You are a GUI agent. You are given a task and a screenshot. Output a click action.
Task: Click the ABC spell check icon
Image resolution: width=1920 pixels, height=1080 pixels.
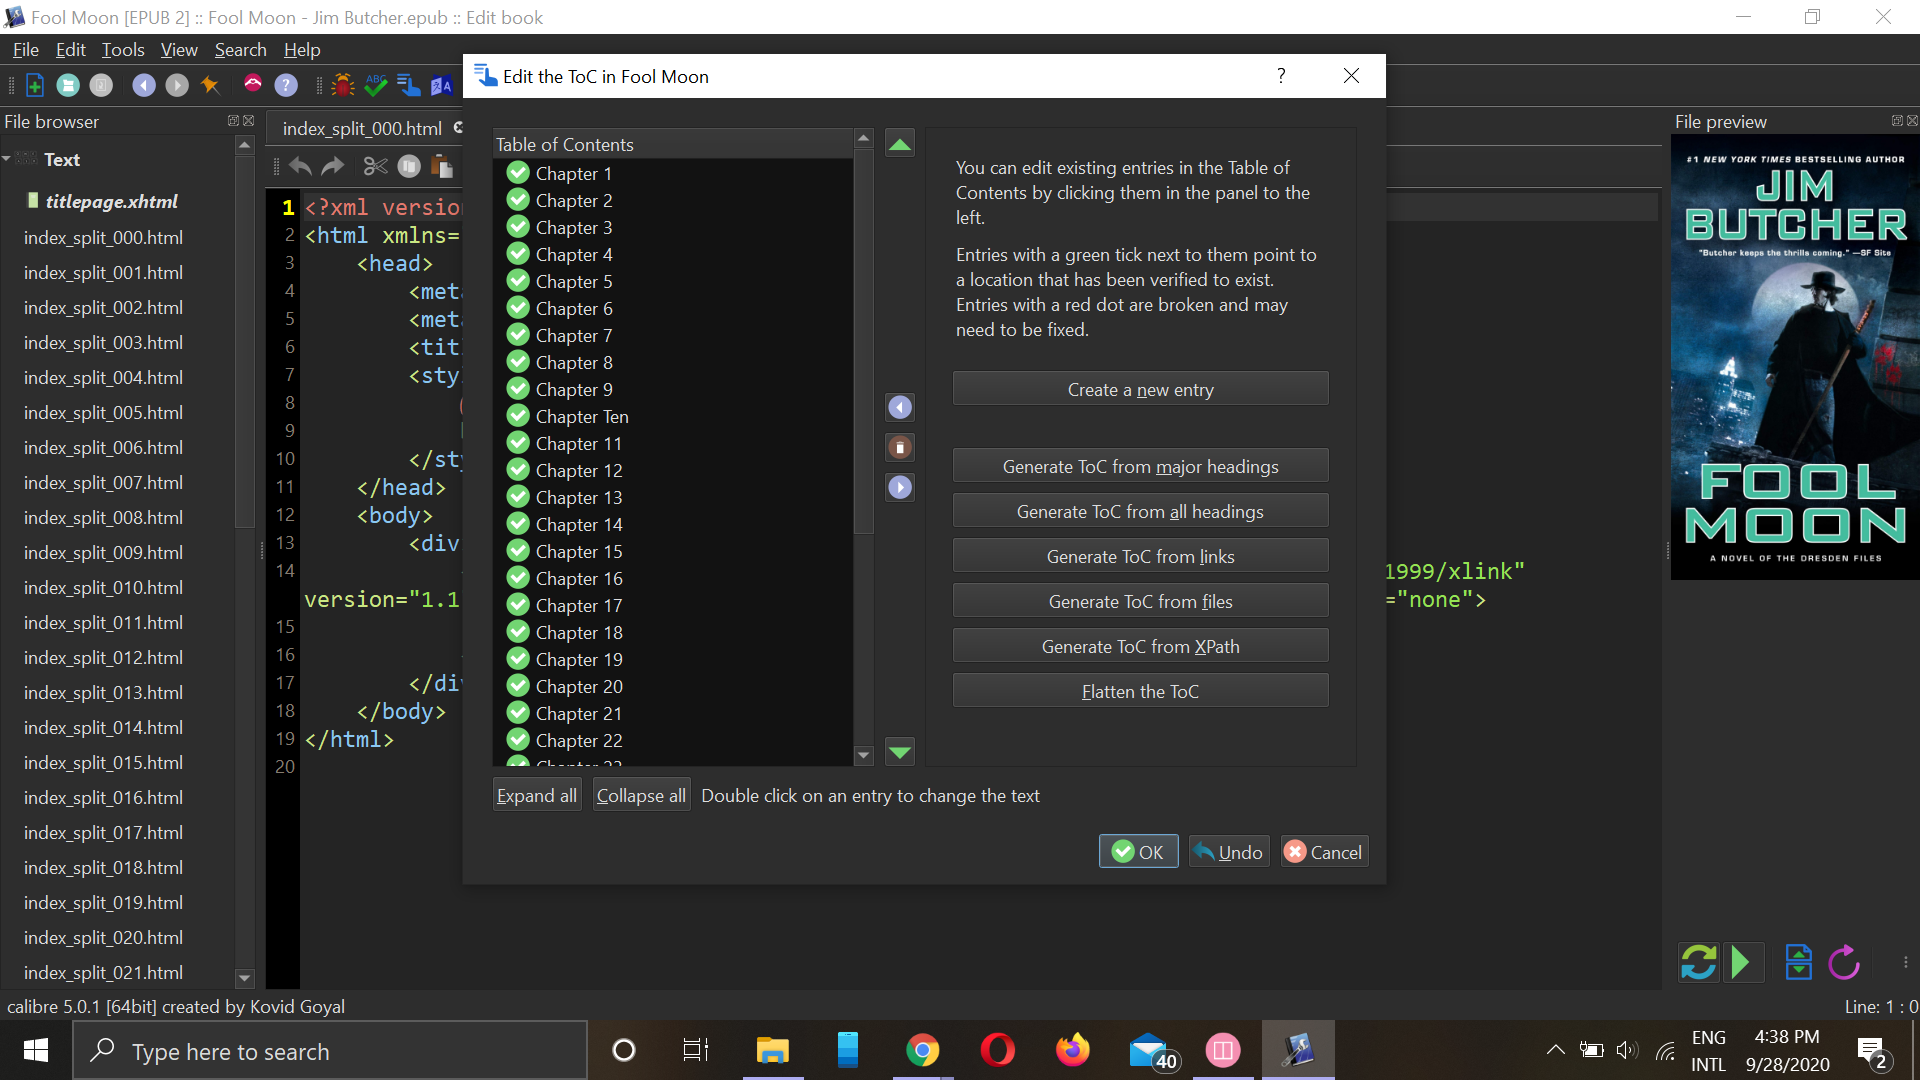376,85
